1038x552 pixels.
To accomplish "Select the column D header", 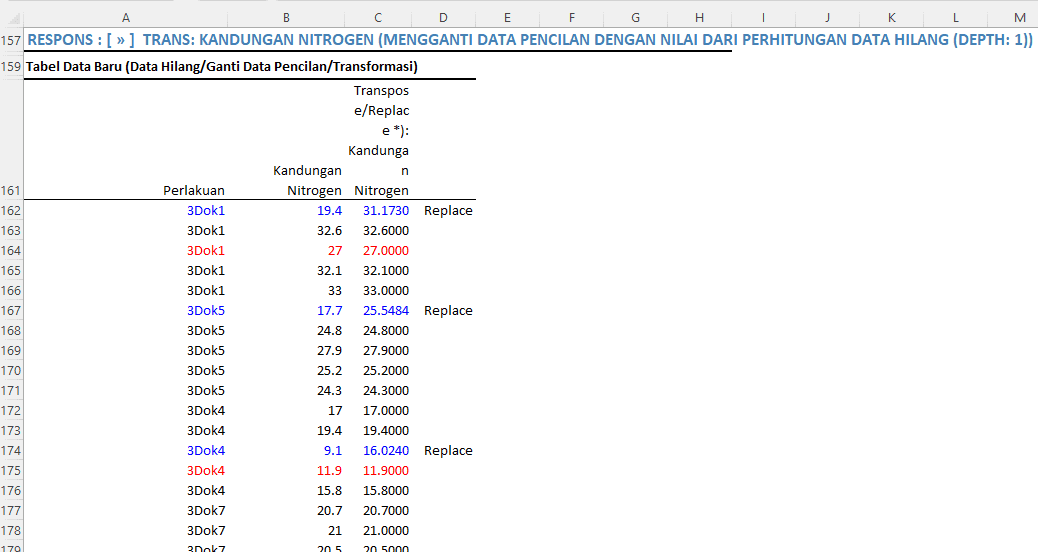I will [443, 17].
